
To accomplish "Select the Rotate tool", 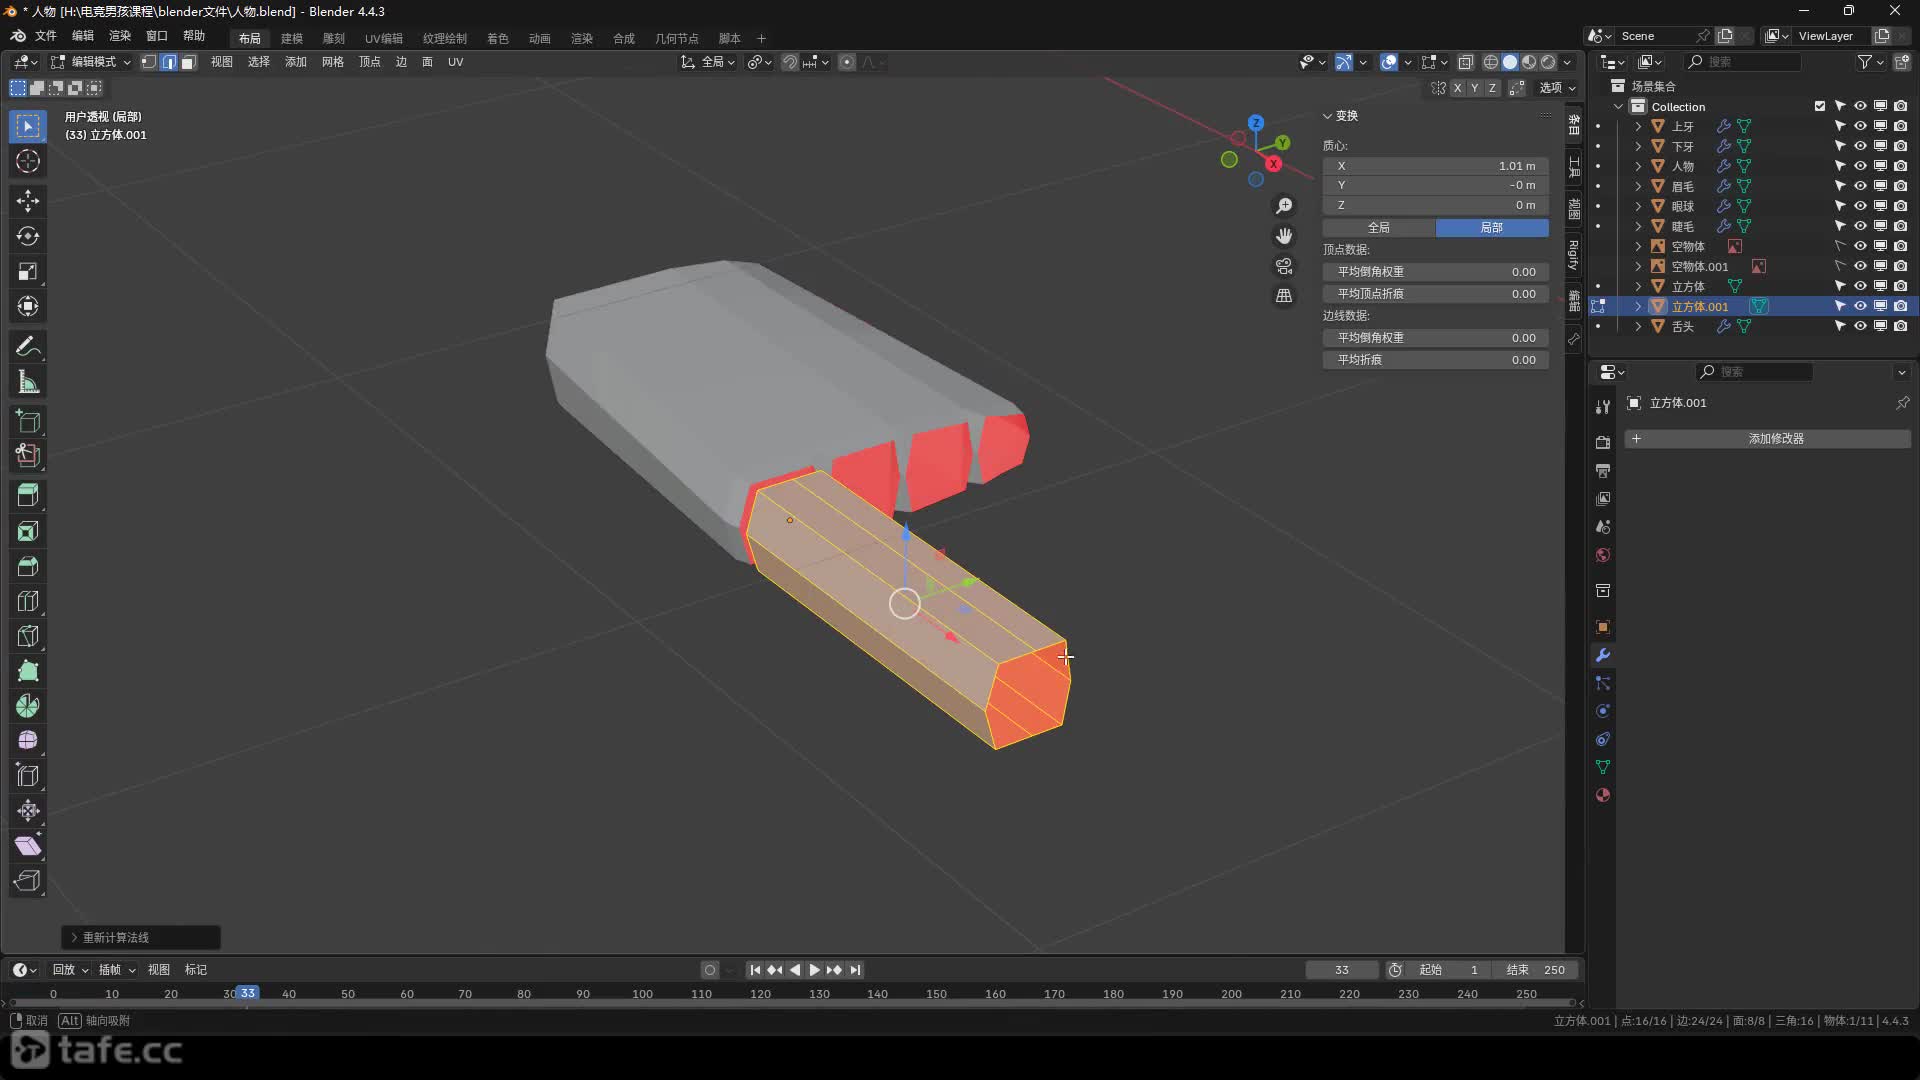I will [x=28, y=236].
